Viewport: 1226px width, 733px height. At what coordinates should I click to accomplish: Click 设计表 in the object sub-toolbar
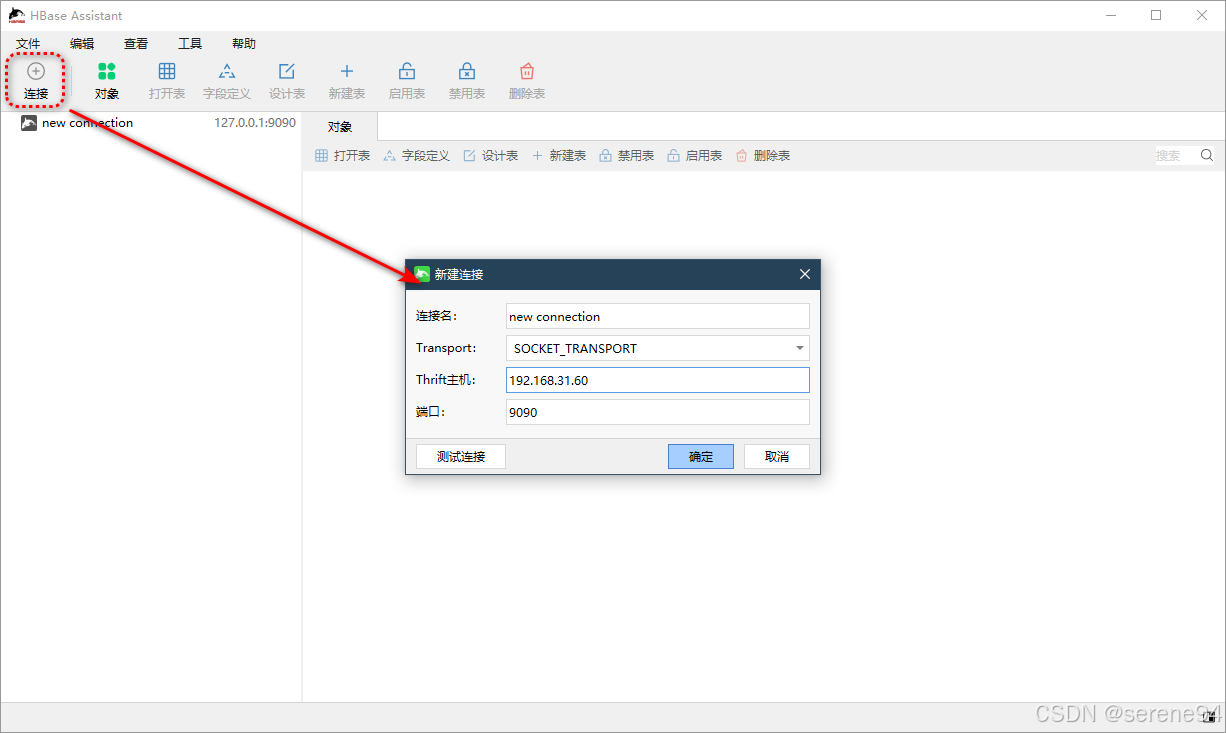point(490,156)
